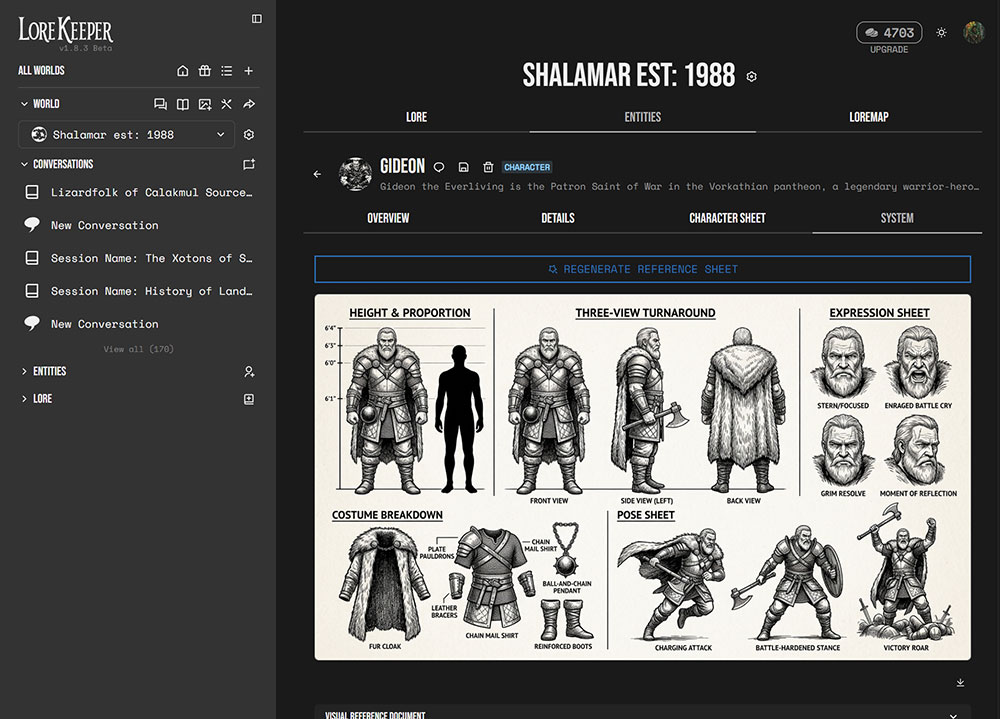Open world settings with the gear icon

[248, 134]
